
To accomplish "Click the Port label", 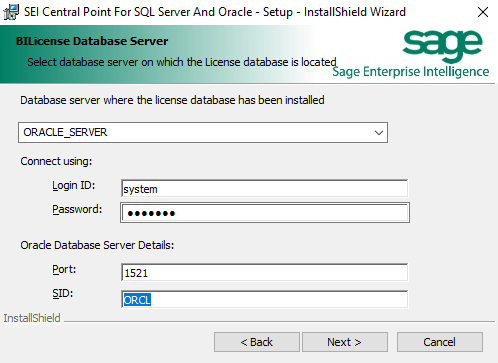I will (64, 269).
